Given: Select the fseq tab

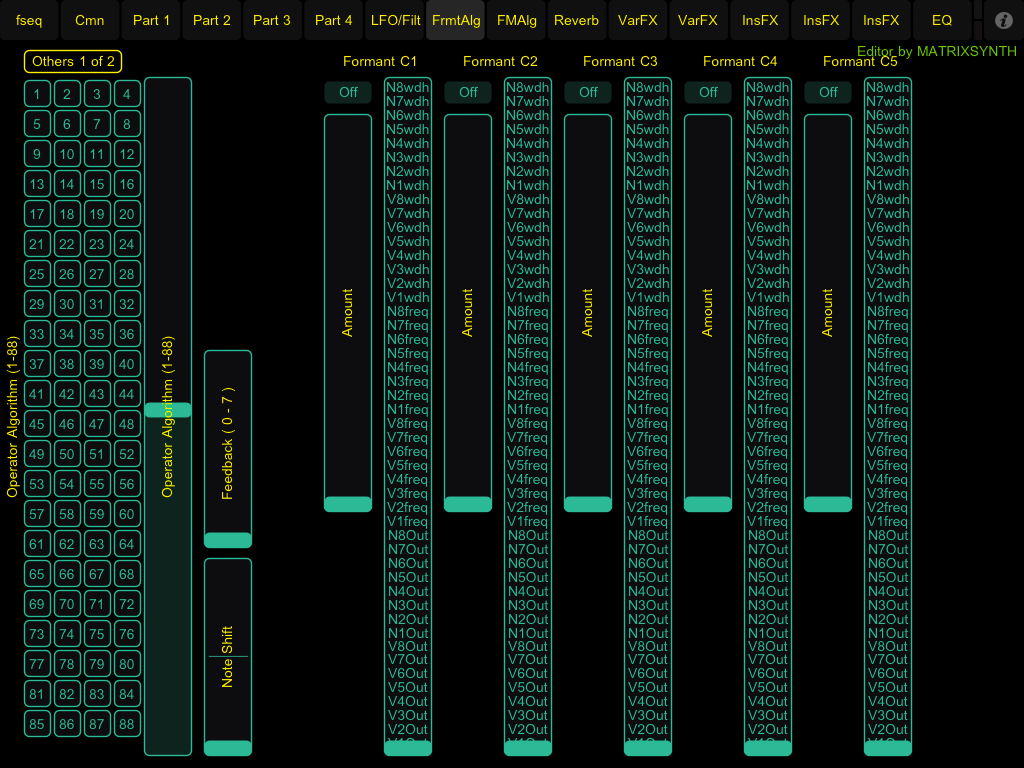Looking at the screenshot, I should (x=29, y=20).
